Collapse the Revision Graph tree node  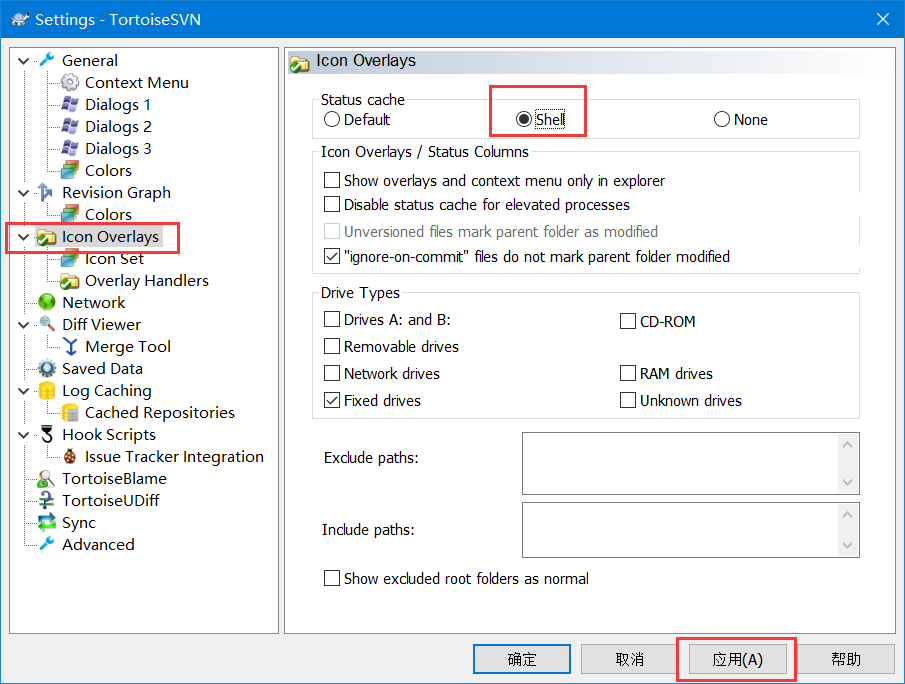click(24, 193)
